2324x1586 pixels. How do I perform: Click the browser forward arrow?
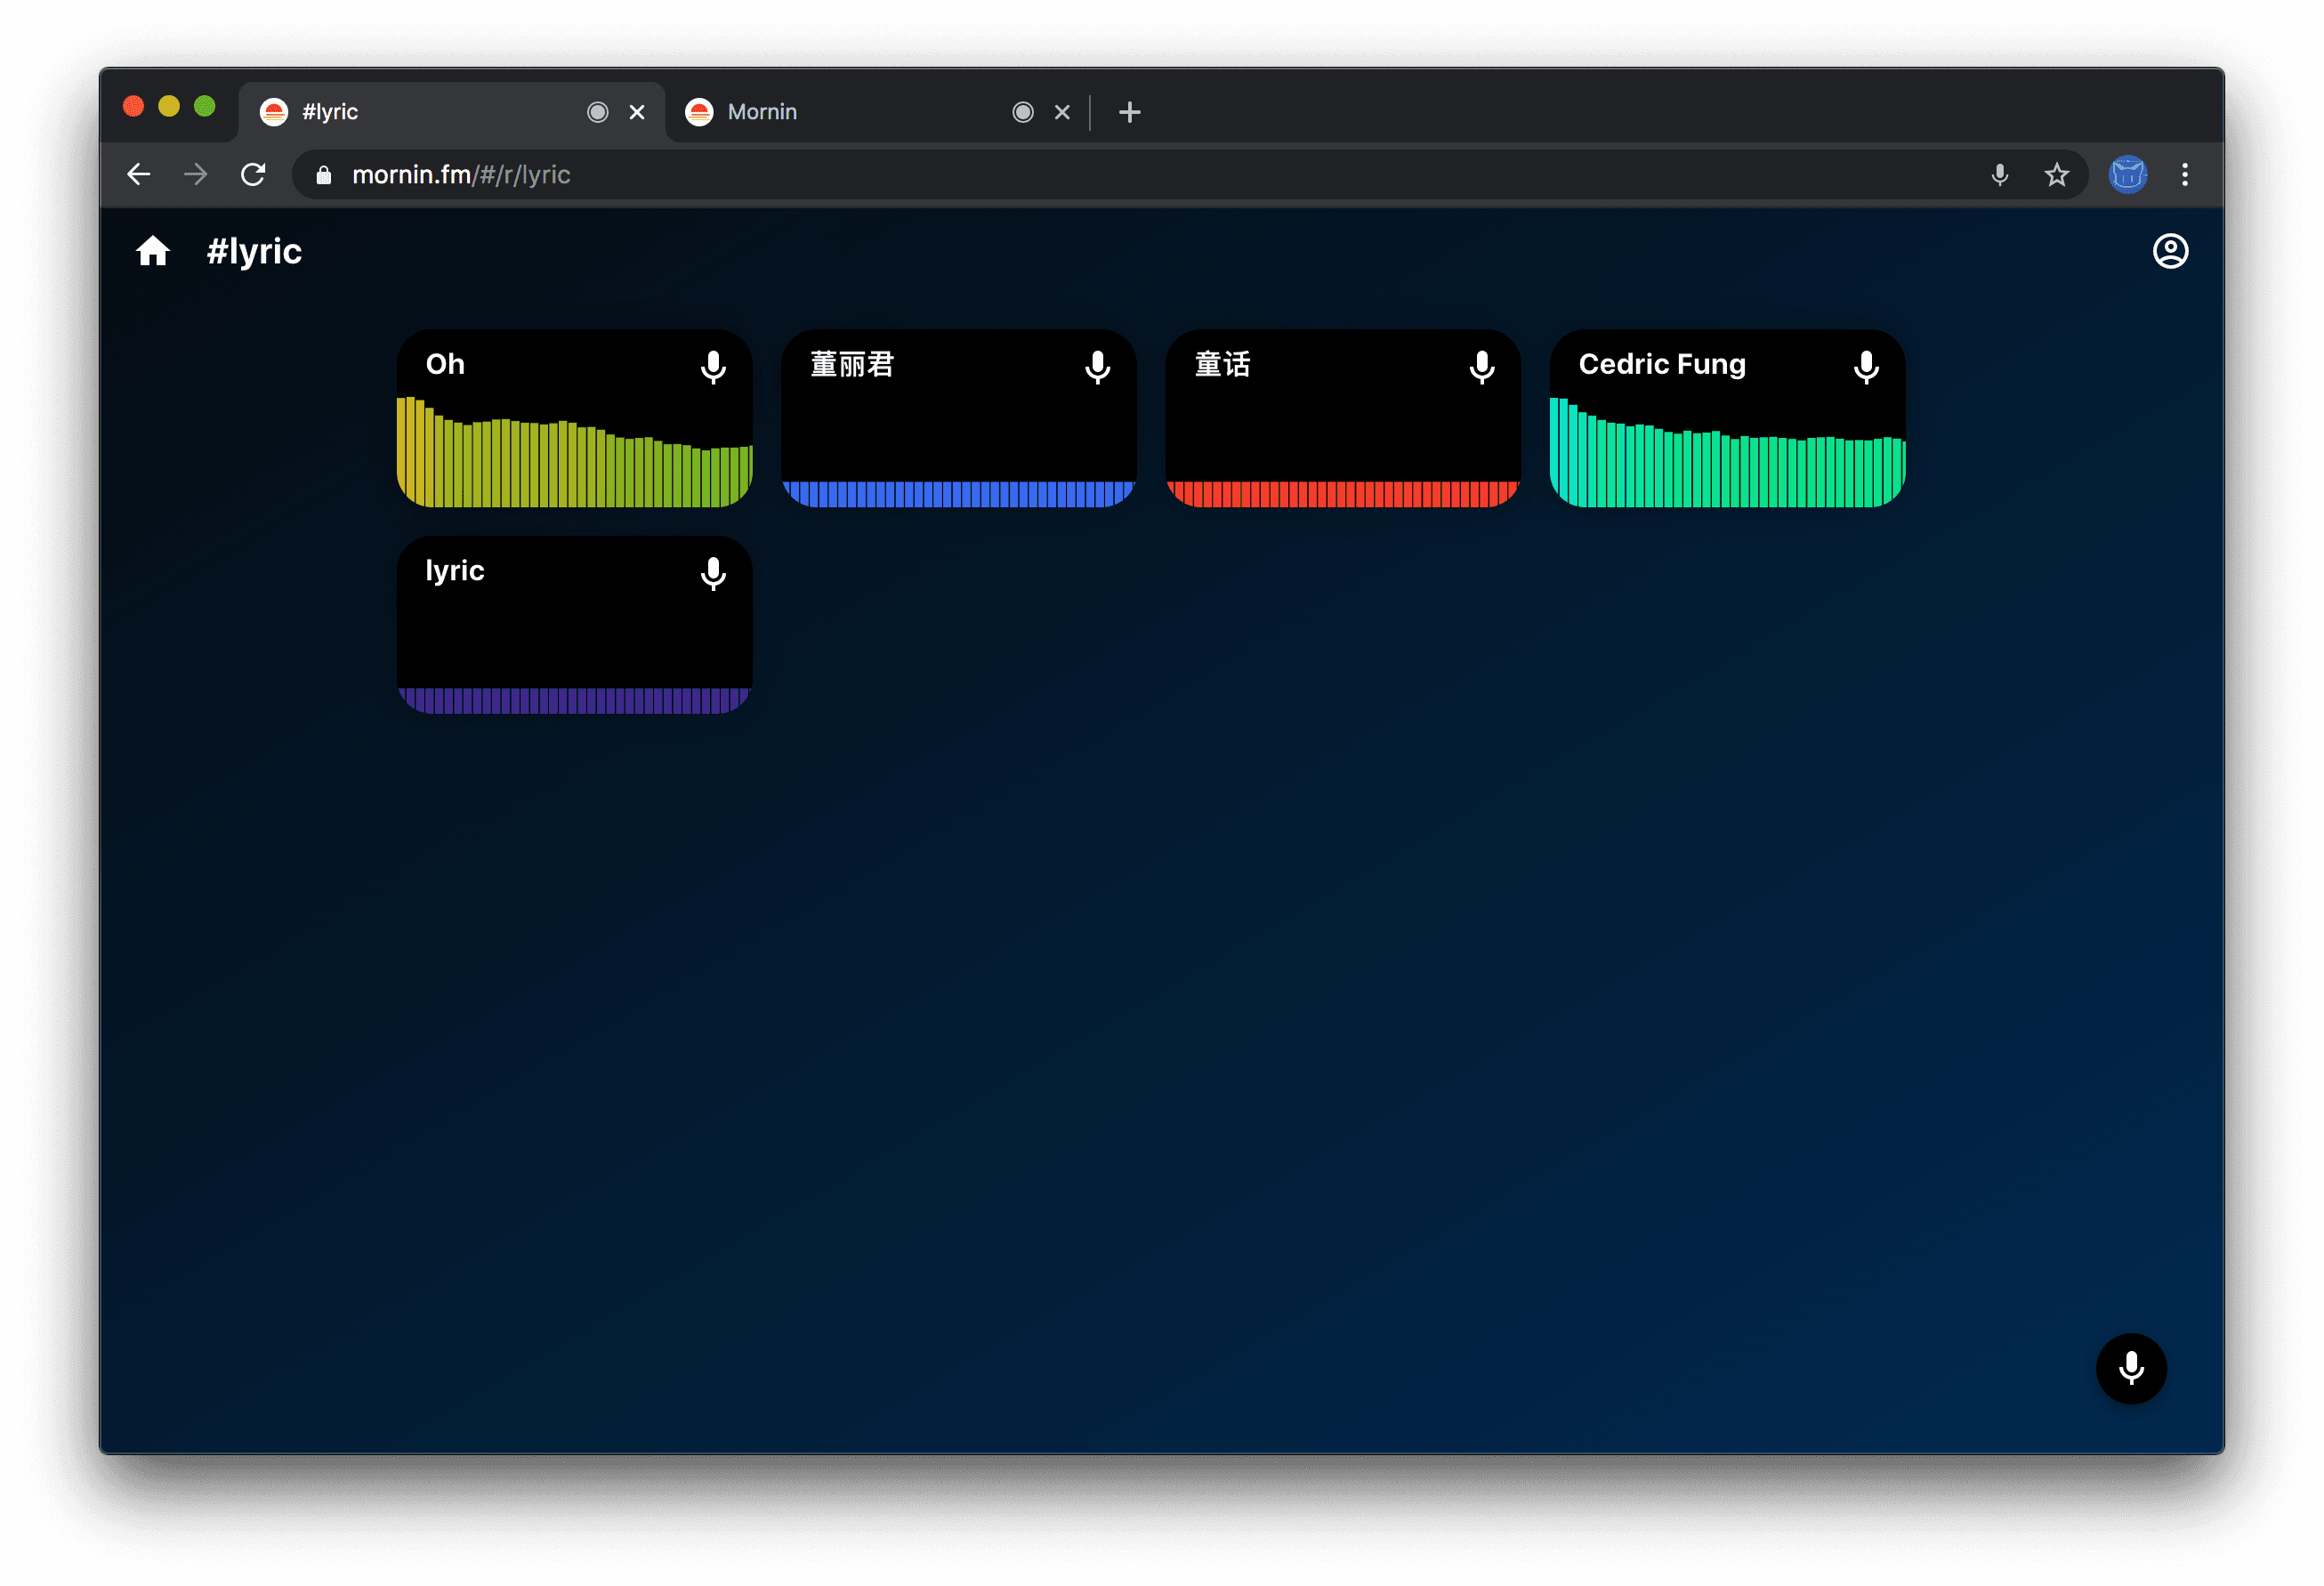point(196,175)
